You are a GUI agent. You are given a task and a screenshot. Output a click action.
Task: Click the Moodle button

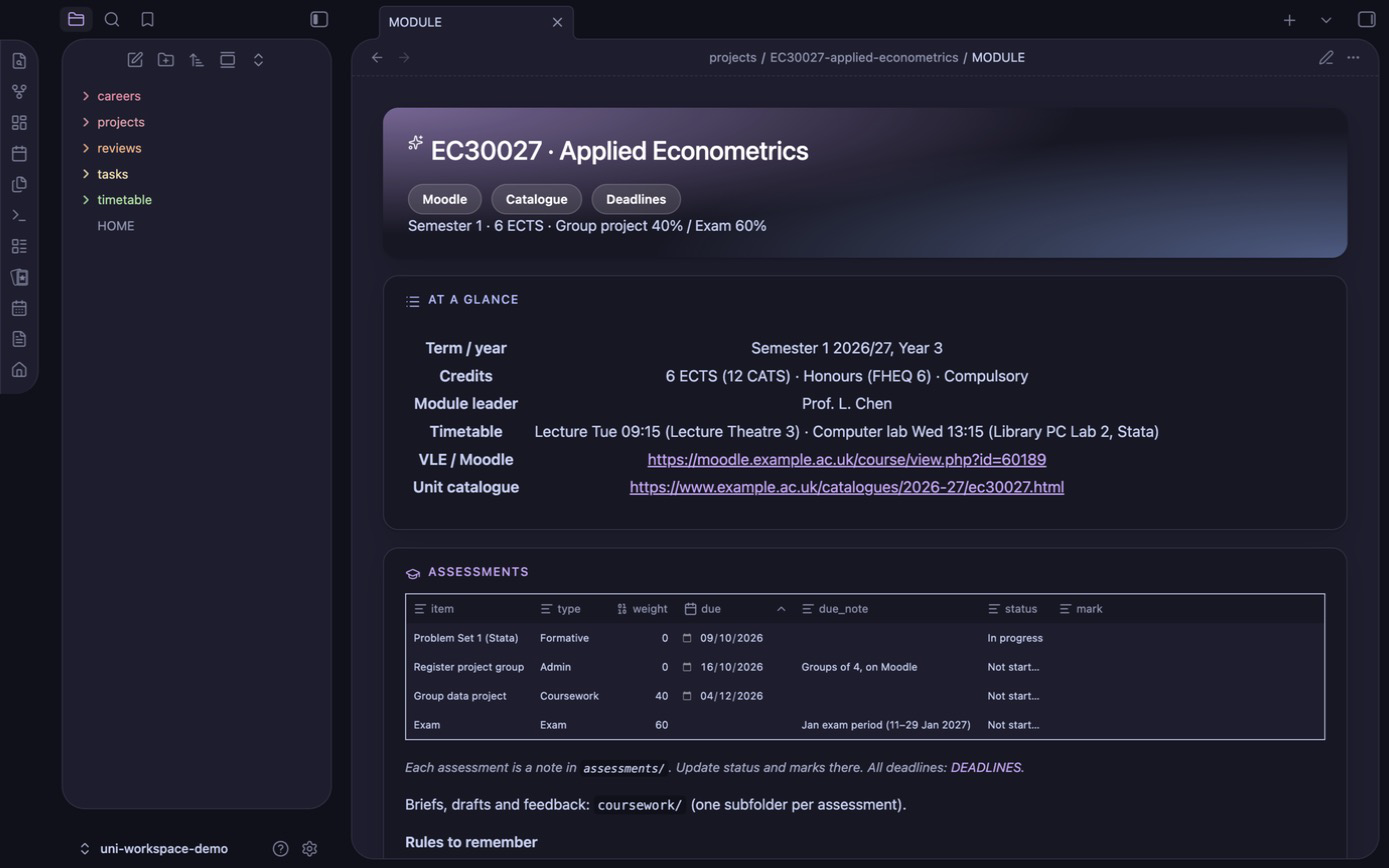tap(444, 199)
